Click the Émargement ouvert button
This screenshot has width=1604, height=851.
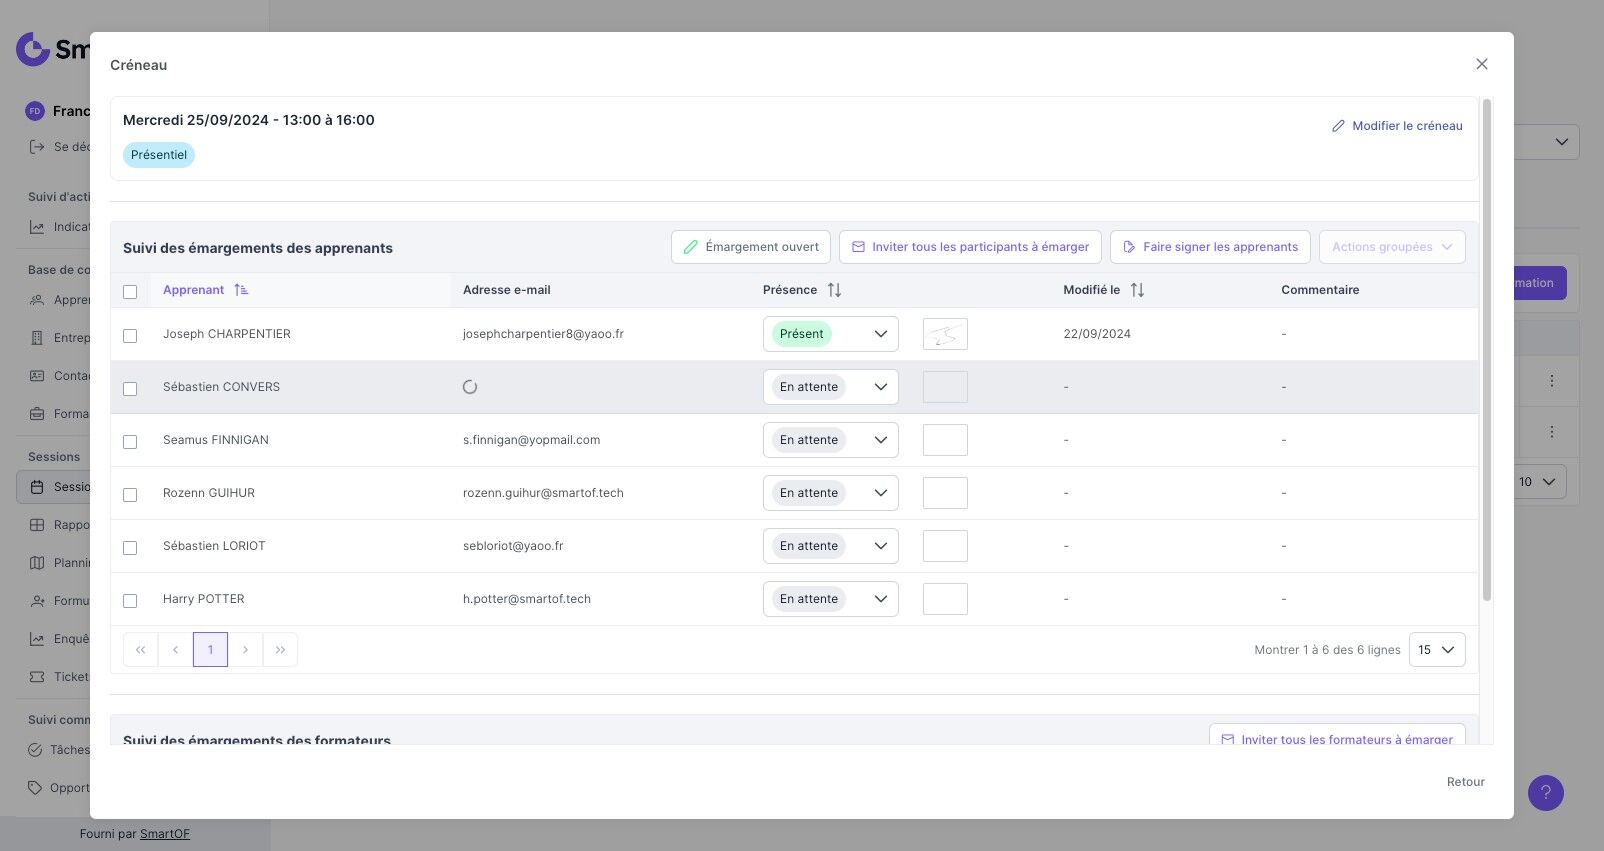pyautogui.click(x=751, y=247)
